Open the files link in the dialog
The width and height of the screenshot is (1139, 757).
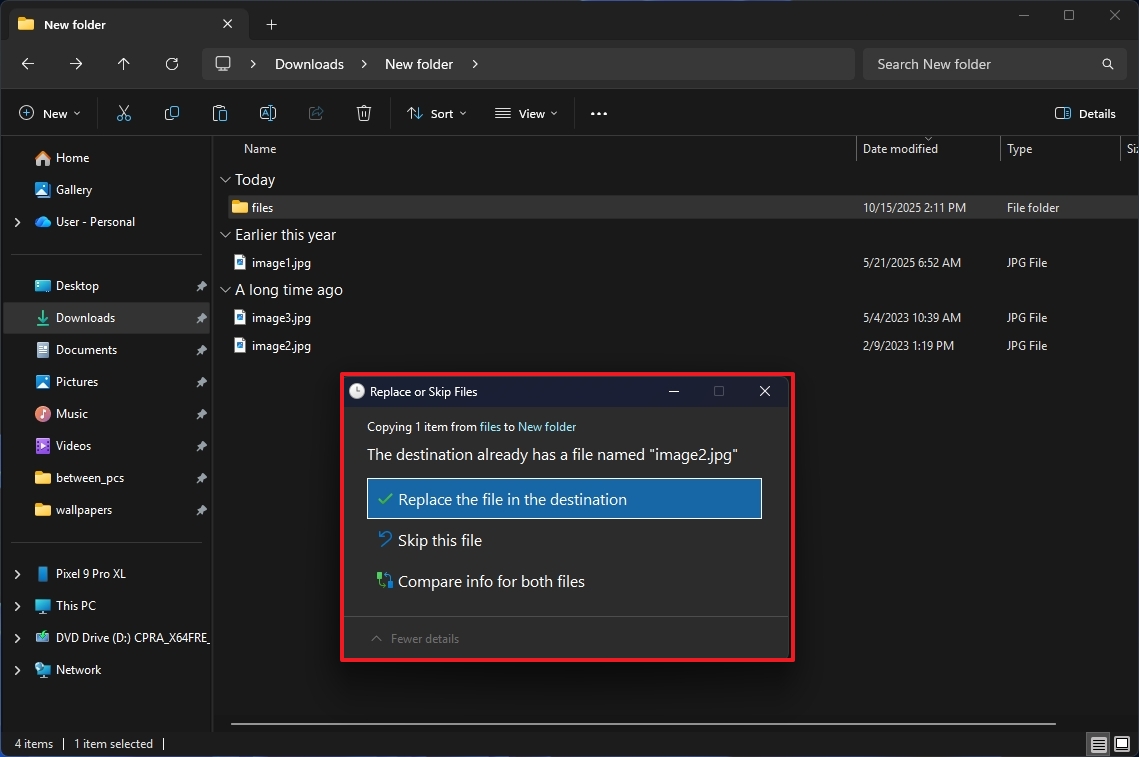tap(489, 426)
